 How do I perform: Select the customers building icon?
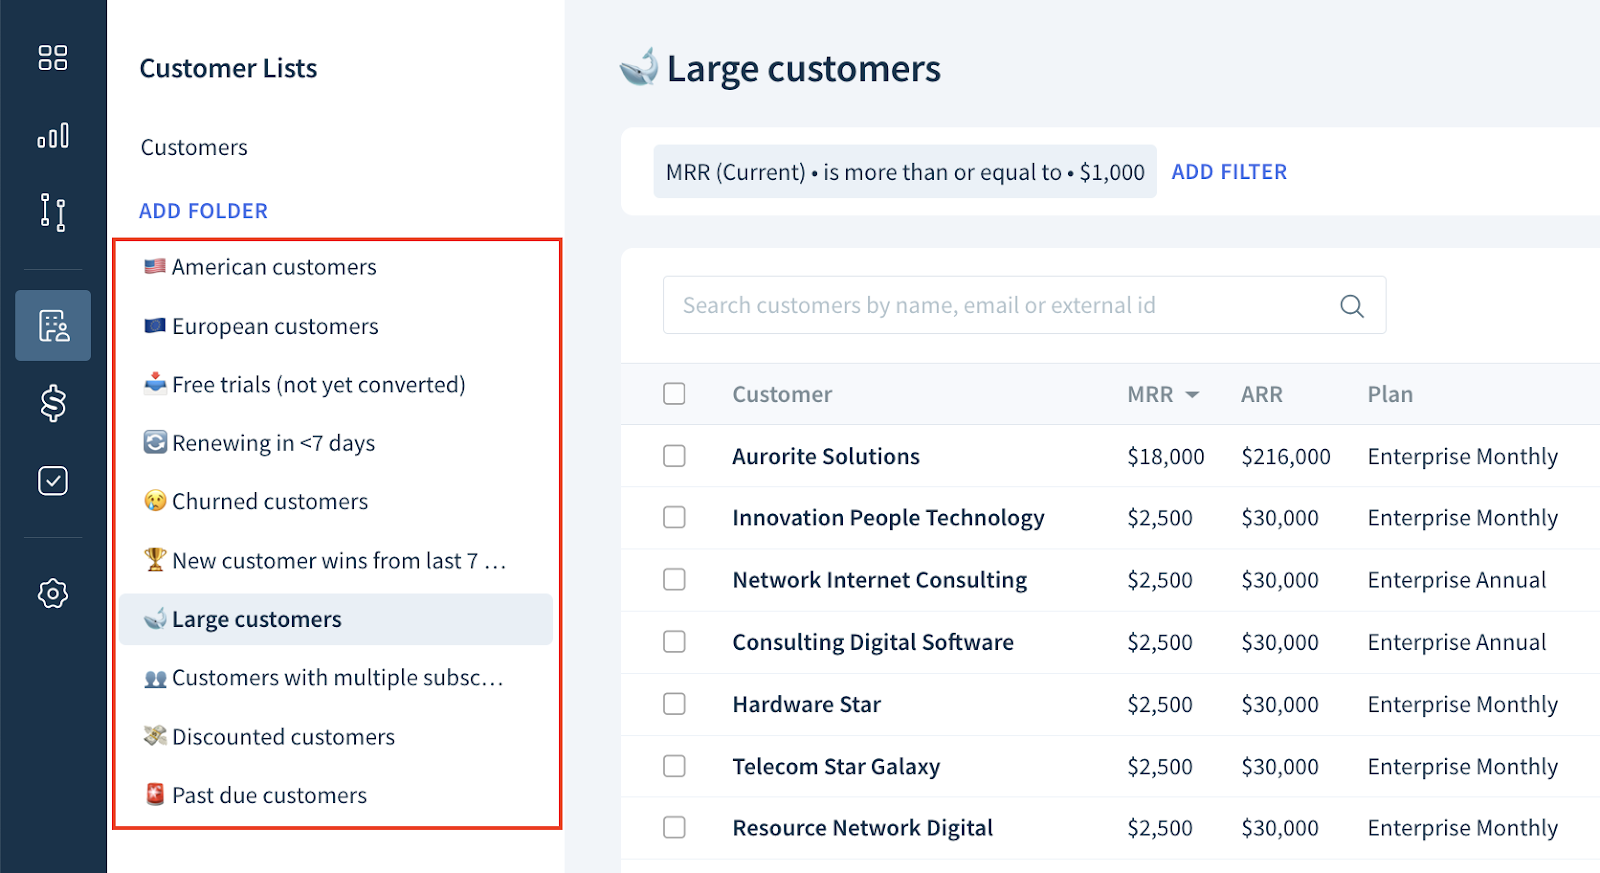[53, 325]
